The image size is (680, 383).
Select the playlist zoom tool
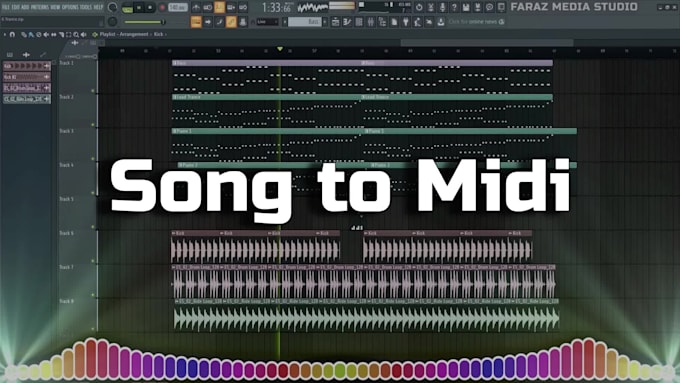[x=76, y=34]
